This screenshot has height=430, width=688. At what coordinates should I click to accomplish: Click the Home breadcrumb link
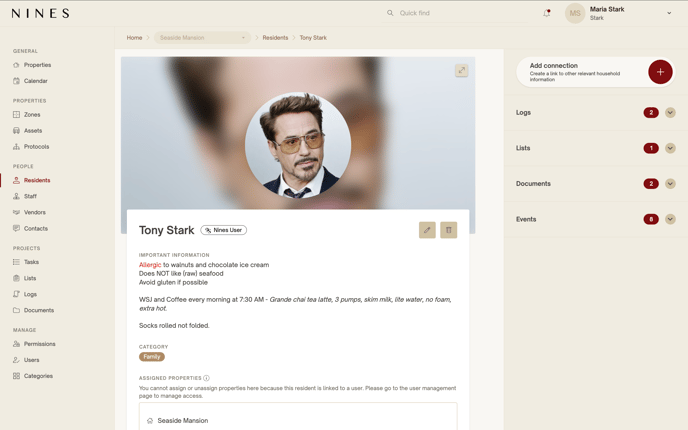point(134,38)
